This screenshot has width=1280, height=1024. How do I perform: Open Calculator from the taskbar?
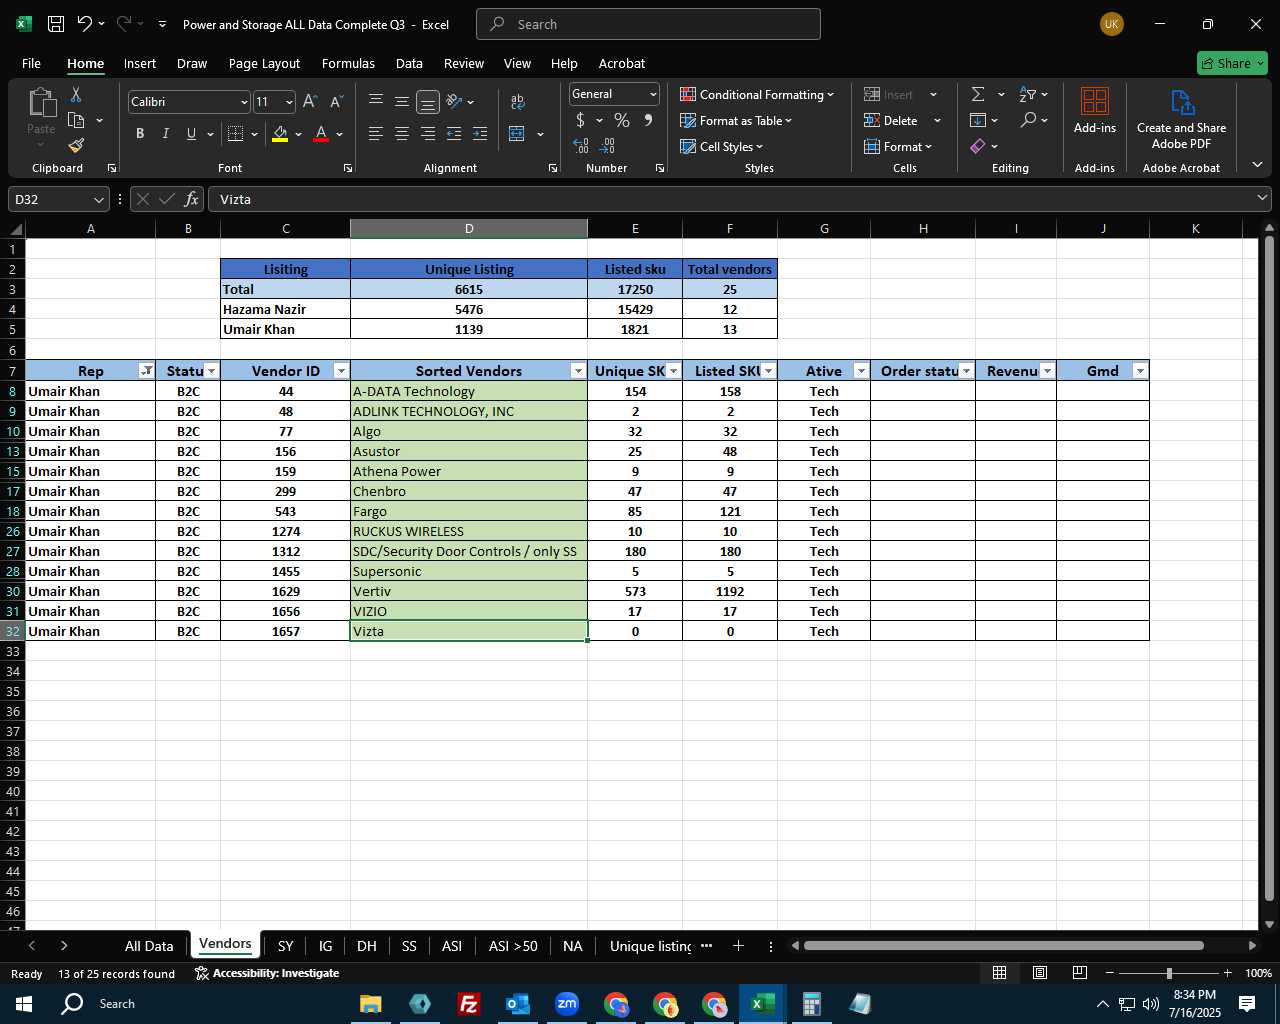(811, 1004)
